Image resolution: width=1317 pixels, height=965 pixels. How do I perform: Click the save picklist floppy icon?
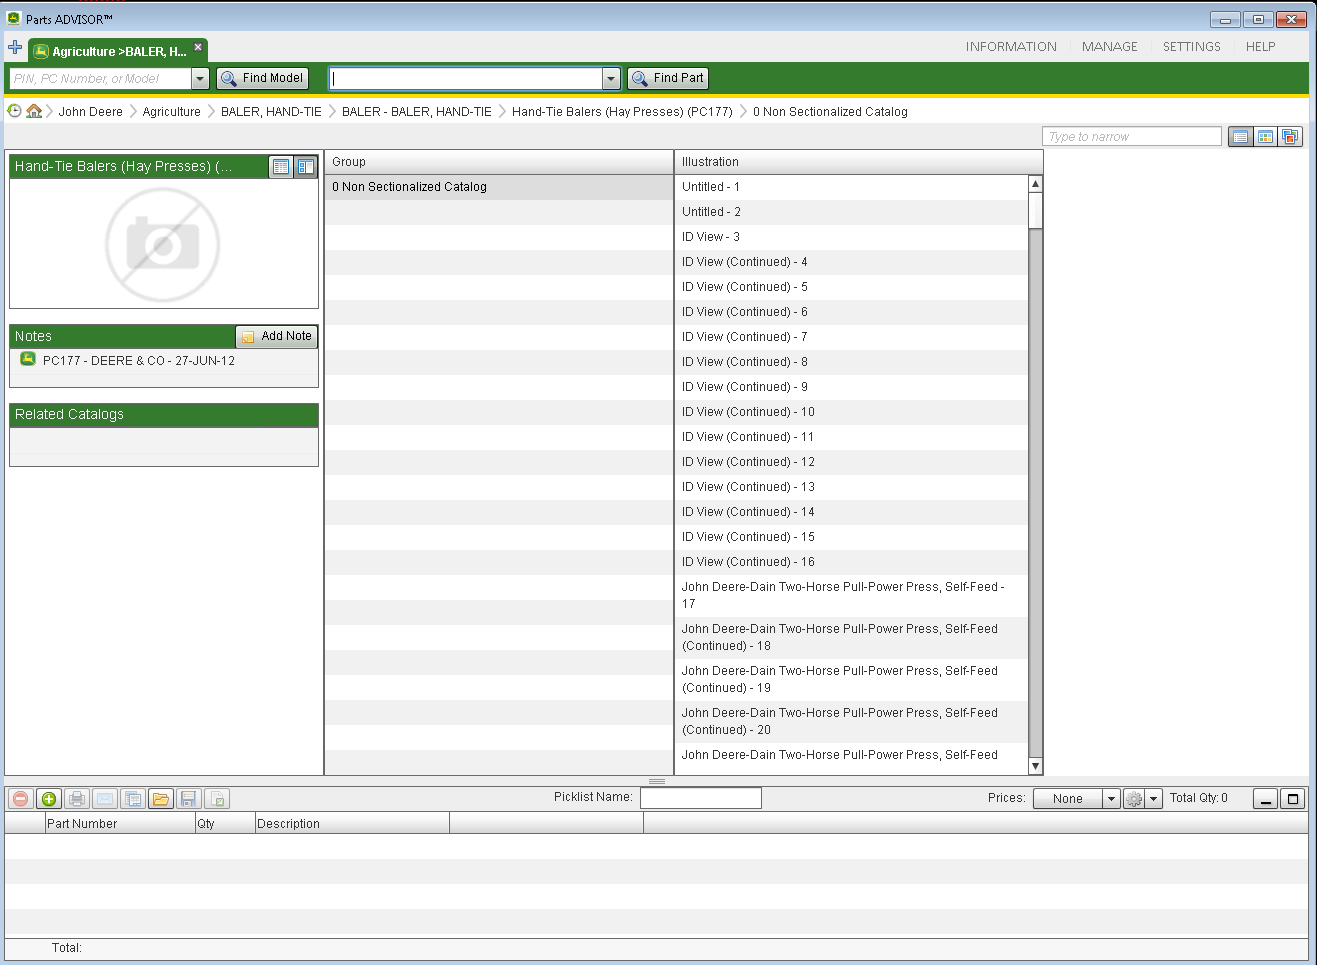click(188, 799)
